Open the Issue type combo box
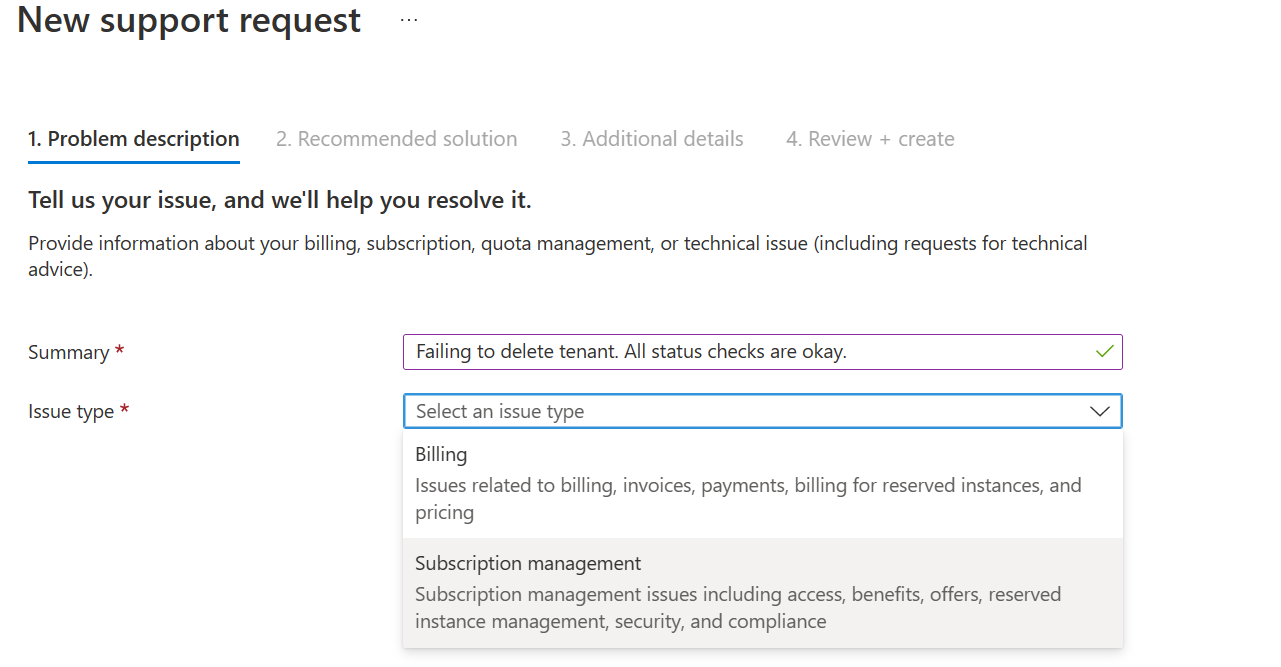The width and height of the screenshot is (1281, 667). 700,411
